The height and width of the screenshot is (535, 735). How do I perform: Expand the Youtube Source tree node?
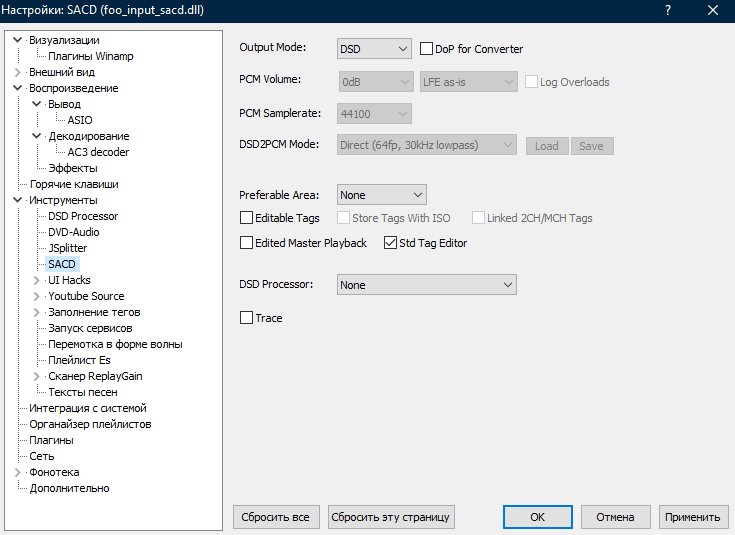(x=38, y=296)
